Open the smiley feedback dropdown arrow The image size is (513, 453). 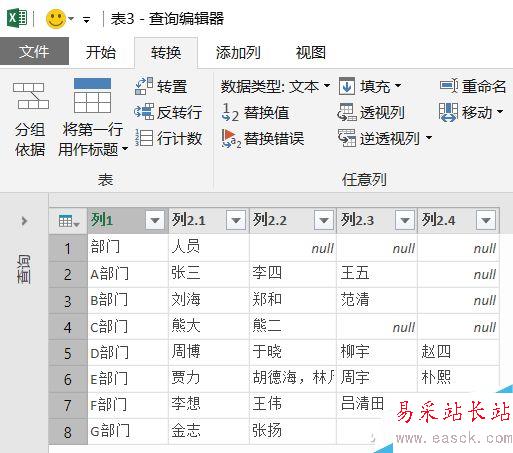pos(71,19)
